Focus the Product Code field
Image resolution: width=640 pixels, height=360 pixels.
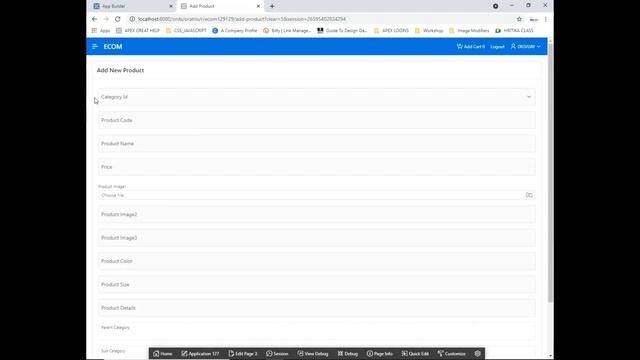[x=317, y=120]
